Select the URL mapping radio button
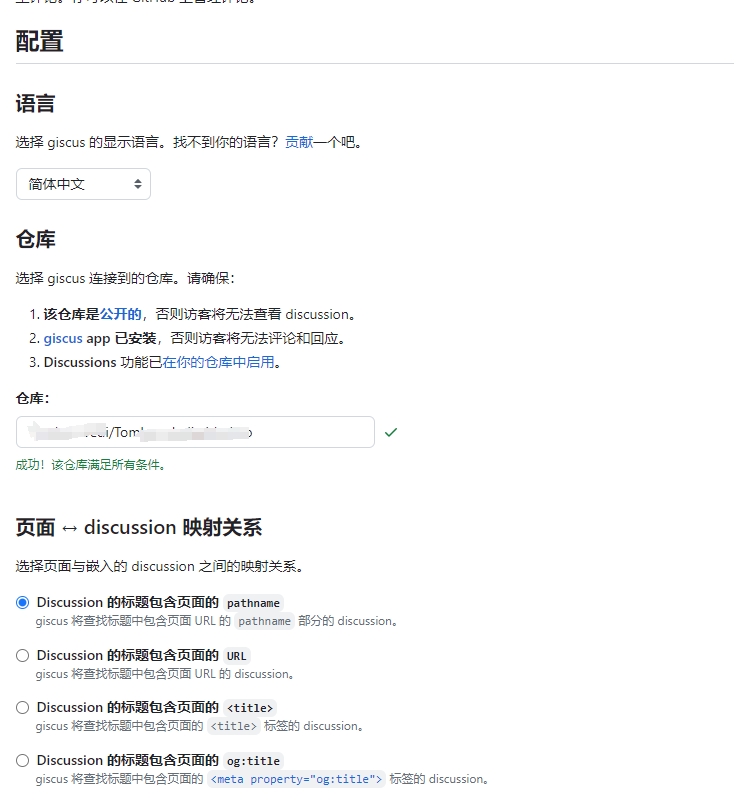745x803 pixels. 23,656
